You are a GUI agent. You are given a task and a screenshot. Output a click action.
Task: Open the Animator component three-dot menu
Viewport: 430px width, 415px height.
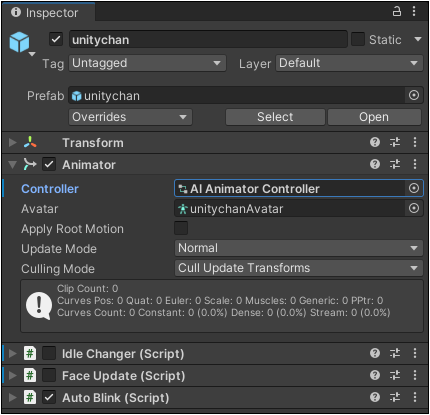pos(415,164)
